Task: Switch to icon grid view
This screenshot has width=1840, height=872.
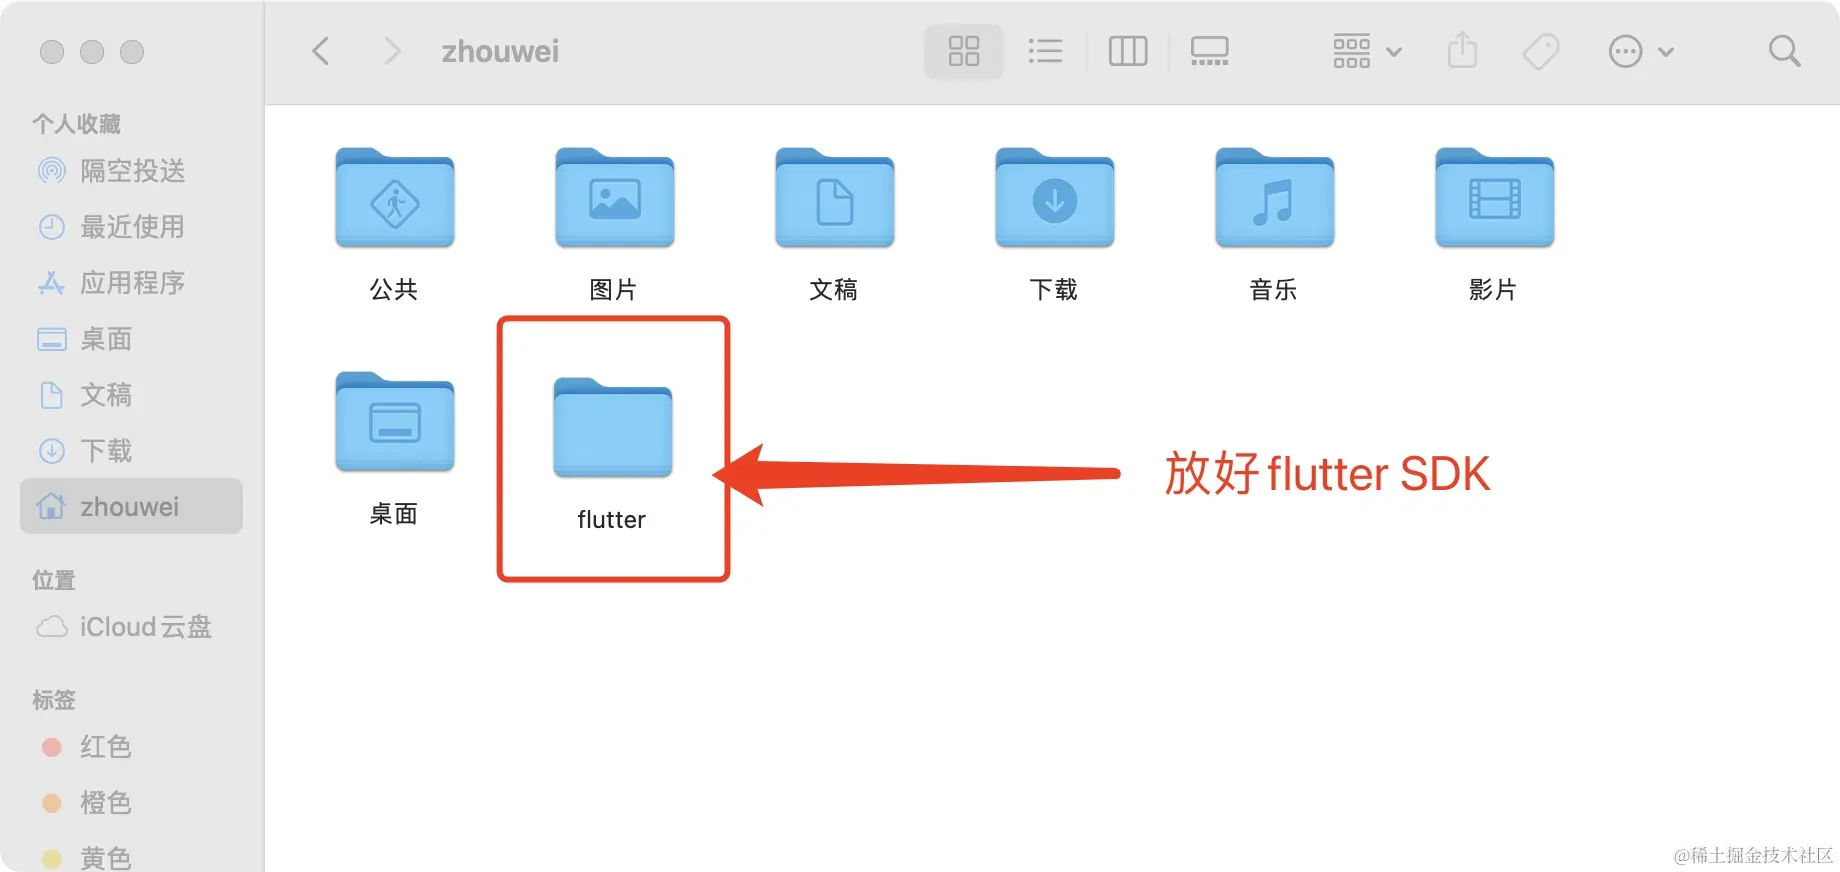Action: pyautogui.click(x=963, y=51)
